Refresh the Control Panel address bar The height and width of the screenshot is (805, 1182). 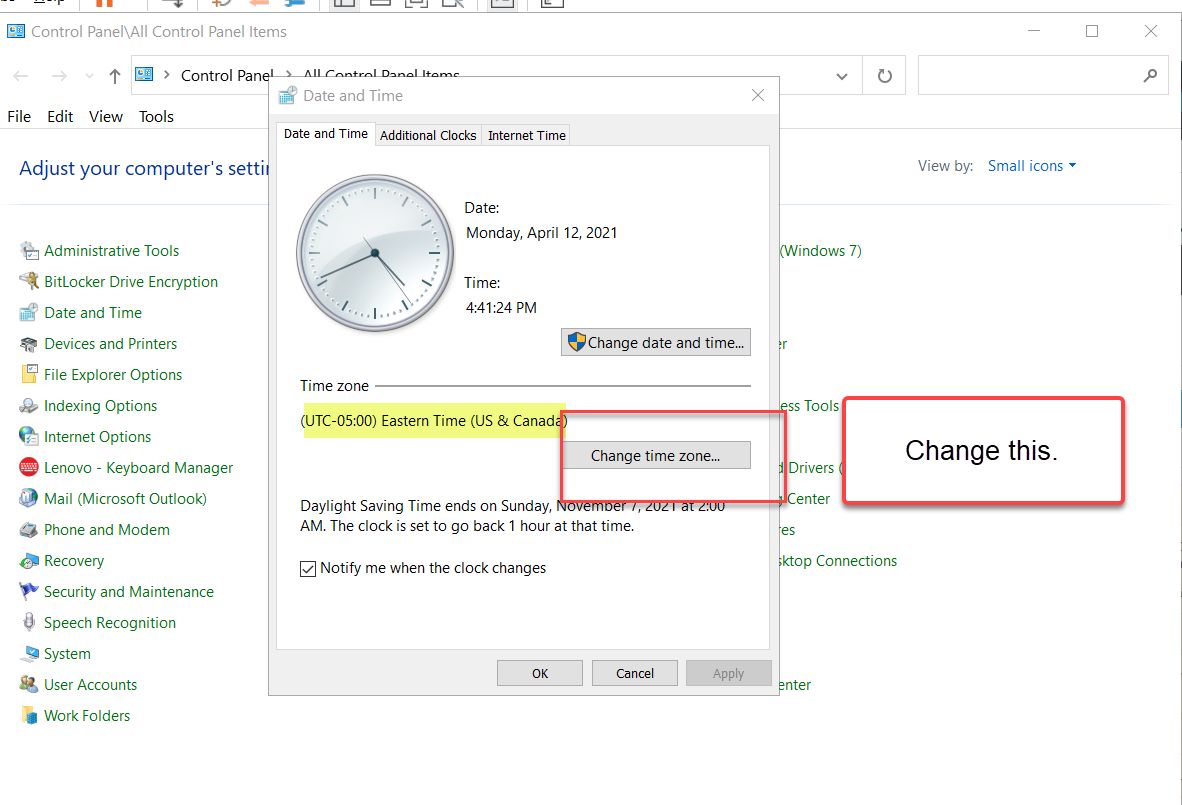pos(884,75)
